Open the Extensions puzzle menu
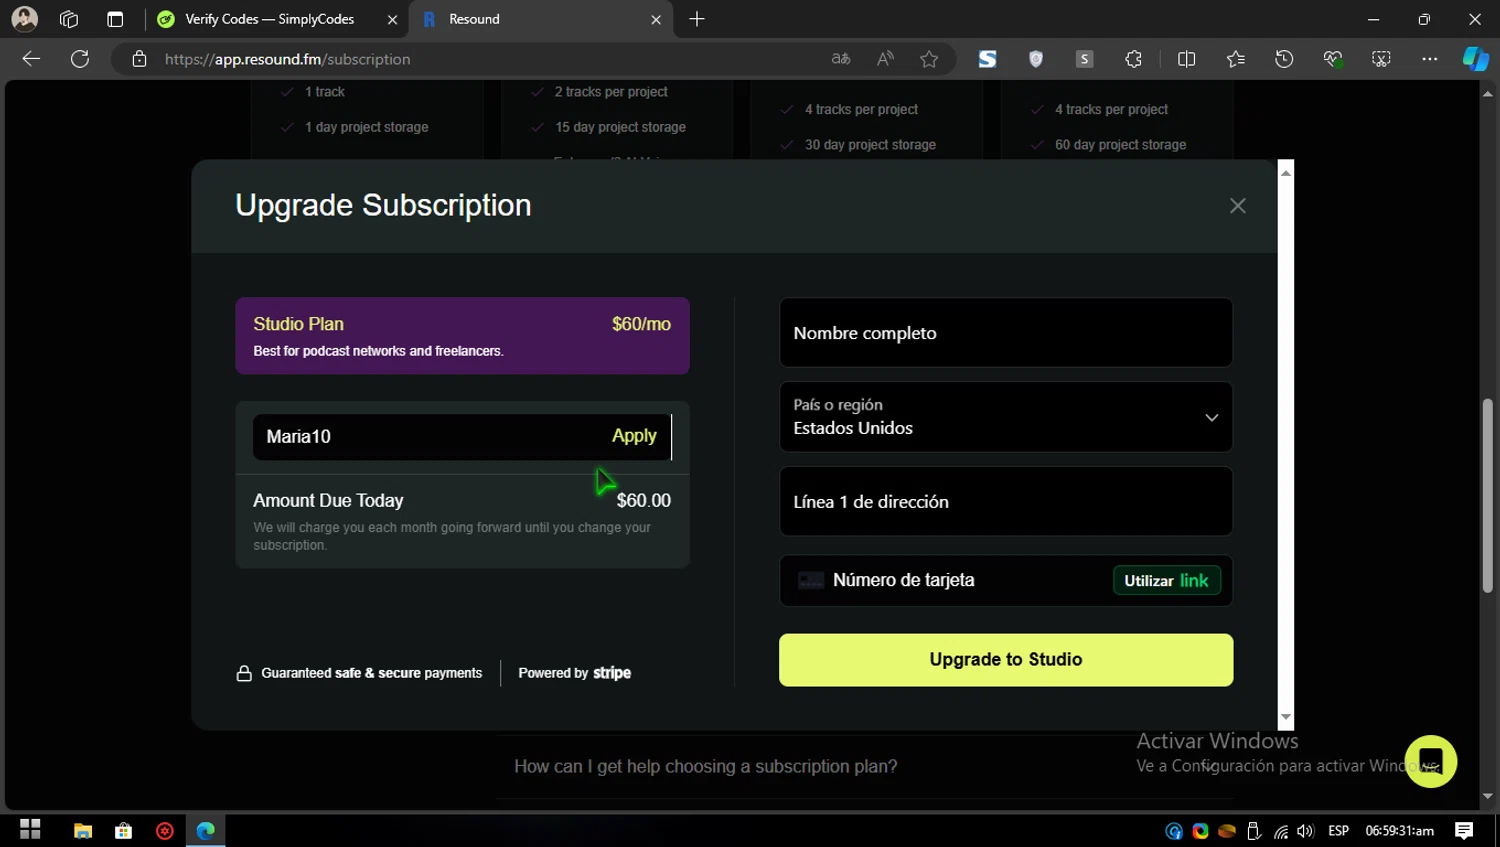Viewport: 1500px width, 847px height. (1133, 59)
